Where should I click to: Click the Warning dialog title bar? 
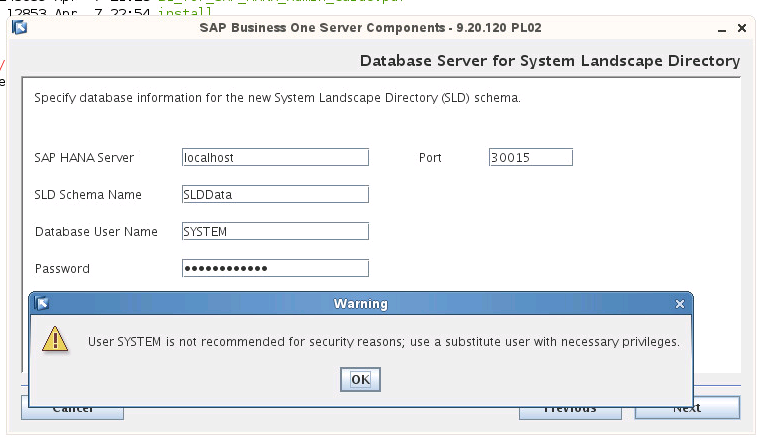point(361,304)
